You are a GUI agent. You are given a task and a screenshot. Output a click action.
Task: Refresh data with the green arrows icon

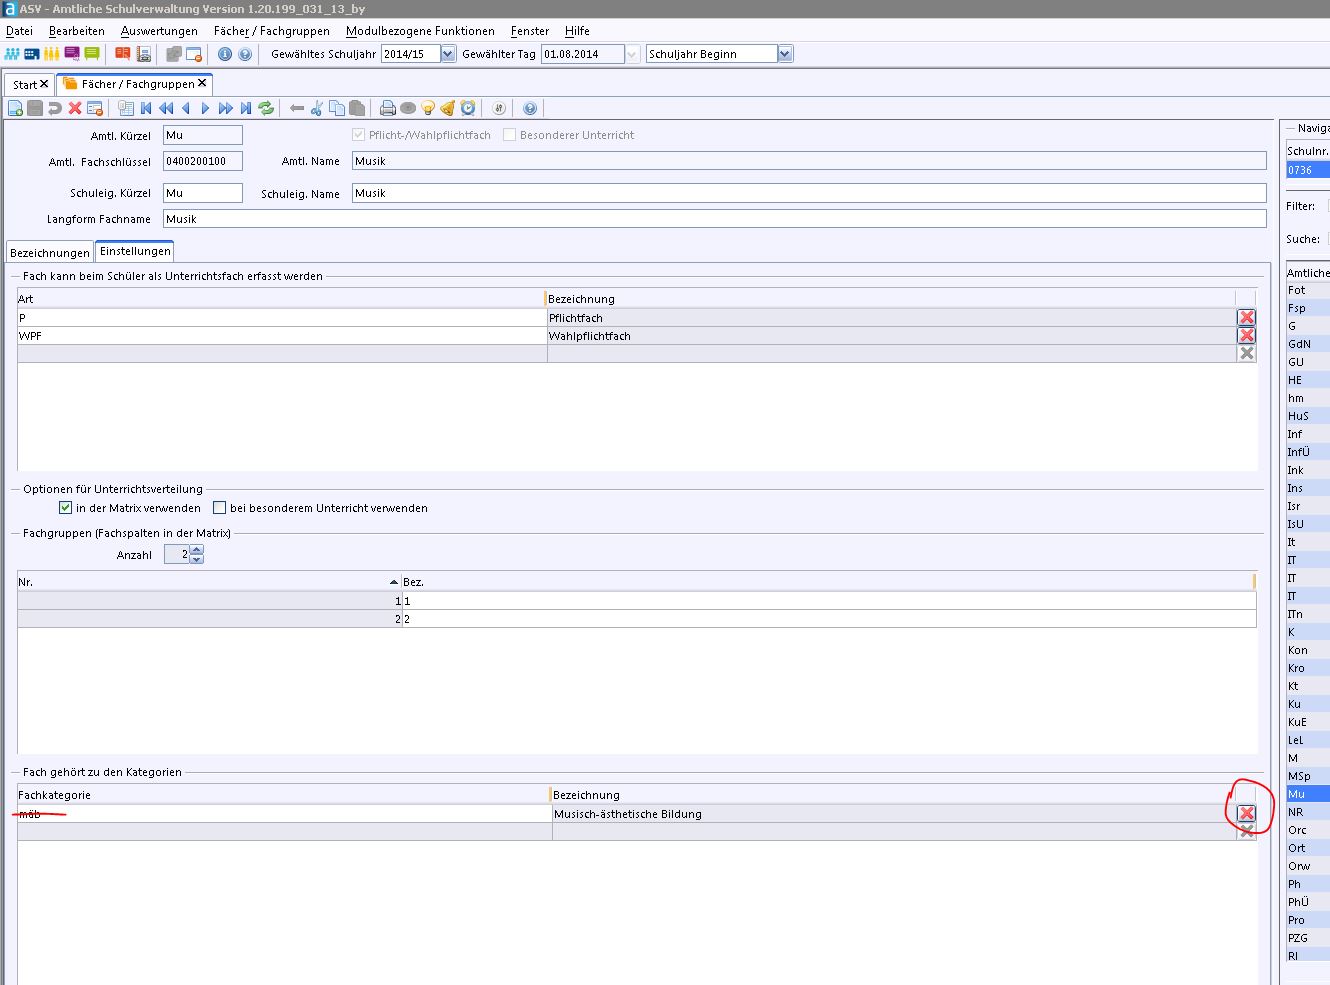(x=266, y=108)
